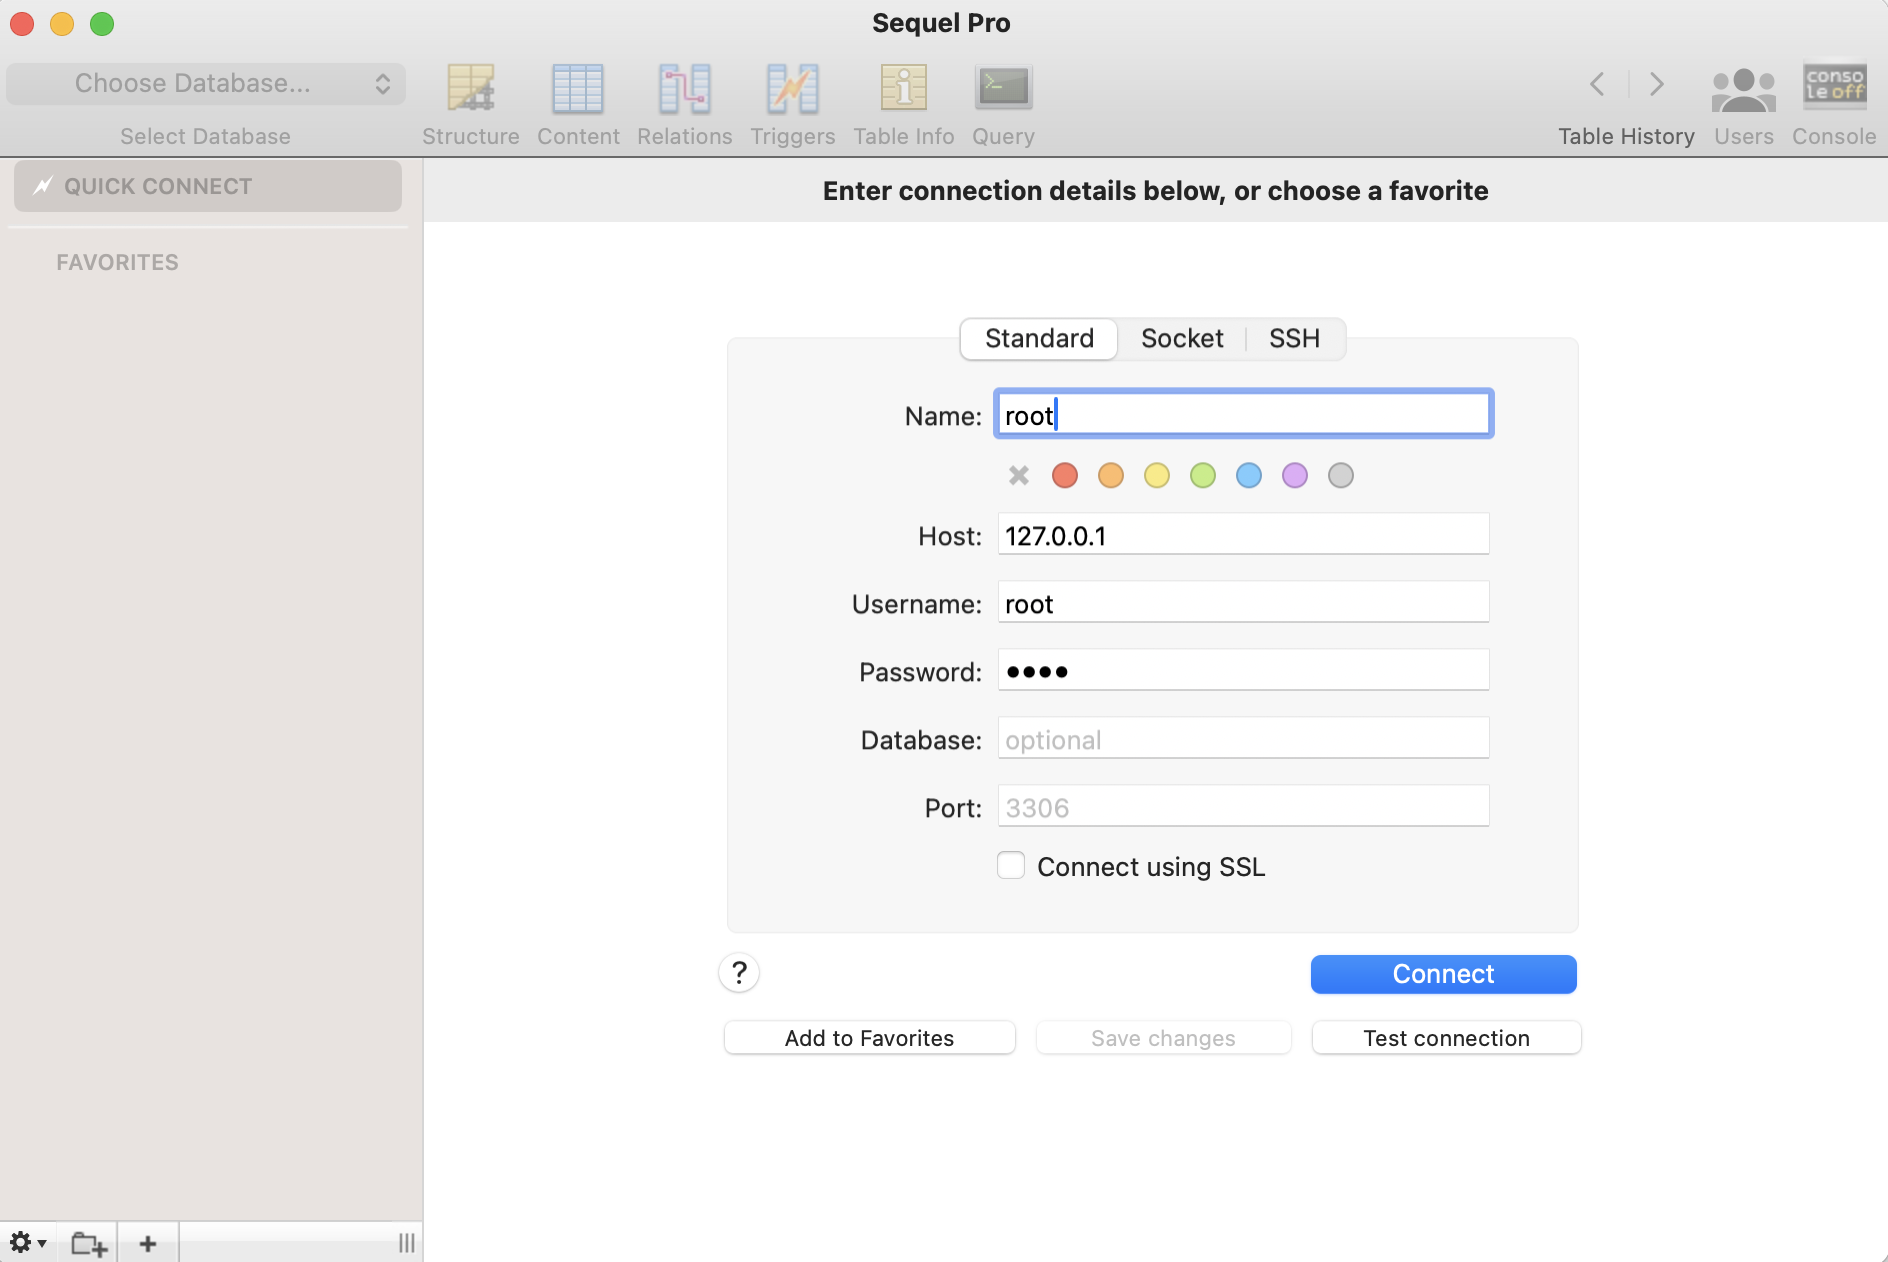The height and width of the screenshot is (1262, 1888).
Task: Switch to the Socket connection tab
Action: [x=1182, y=339]
